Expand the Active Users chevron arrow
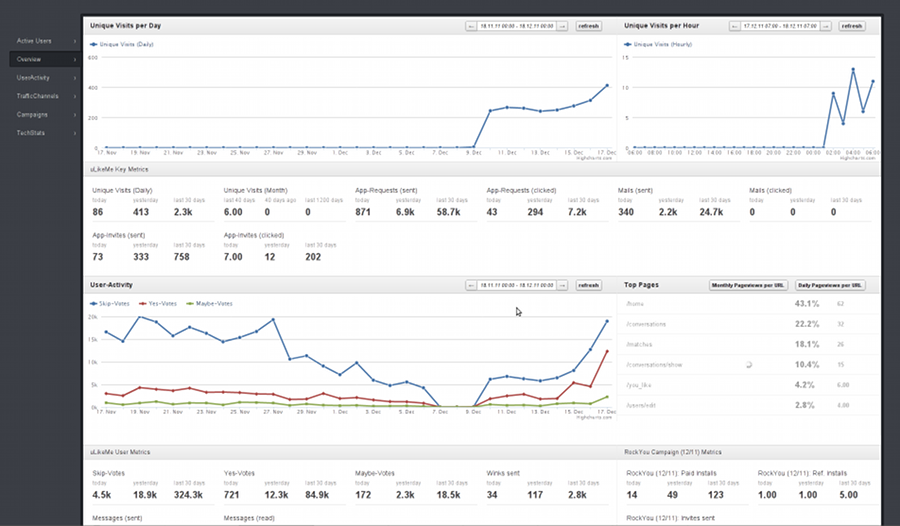 [75, 41]
